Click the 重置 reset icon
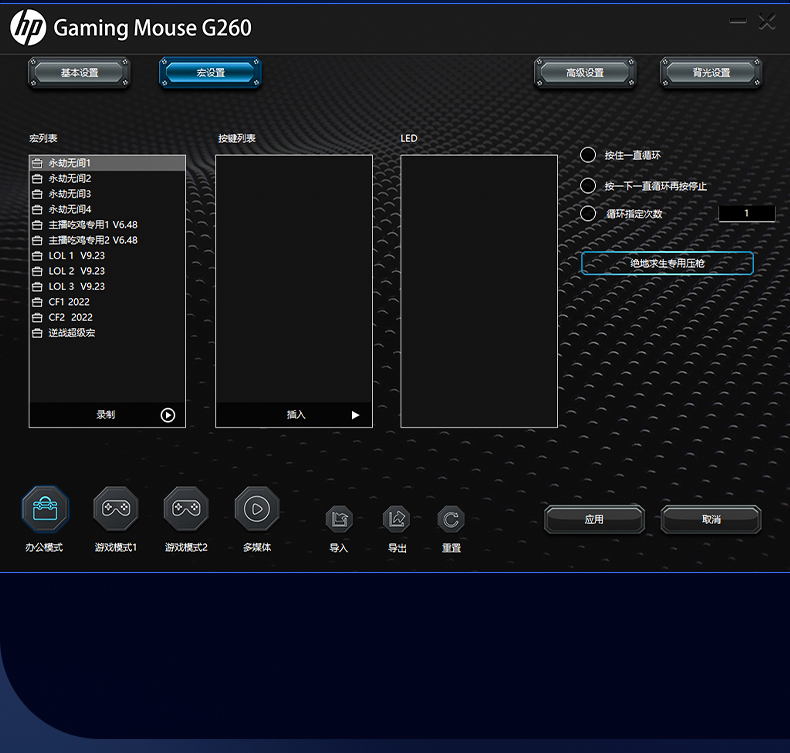790x753 pixels. coord(451,519)
